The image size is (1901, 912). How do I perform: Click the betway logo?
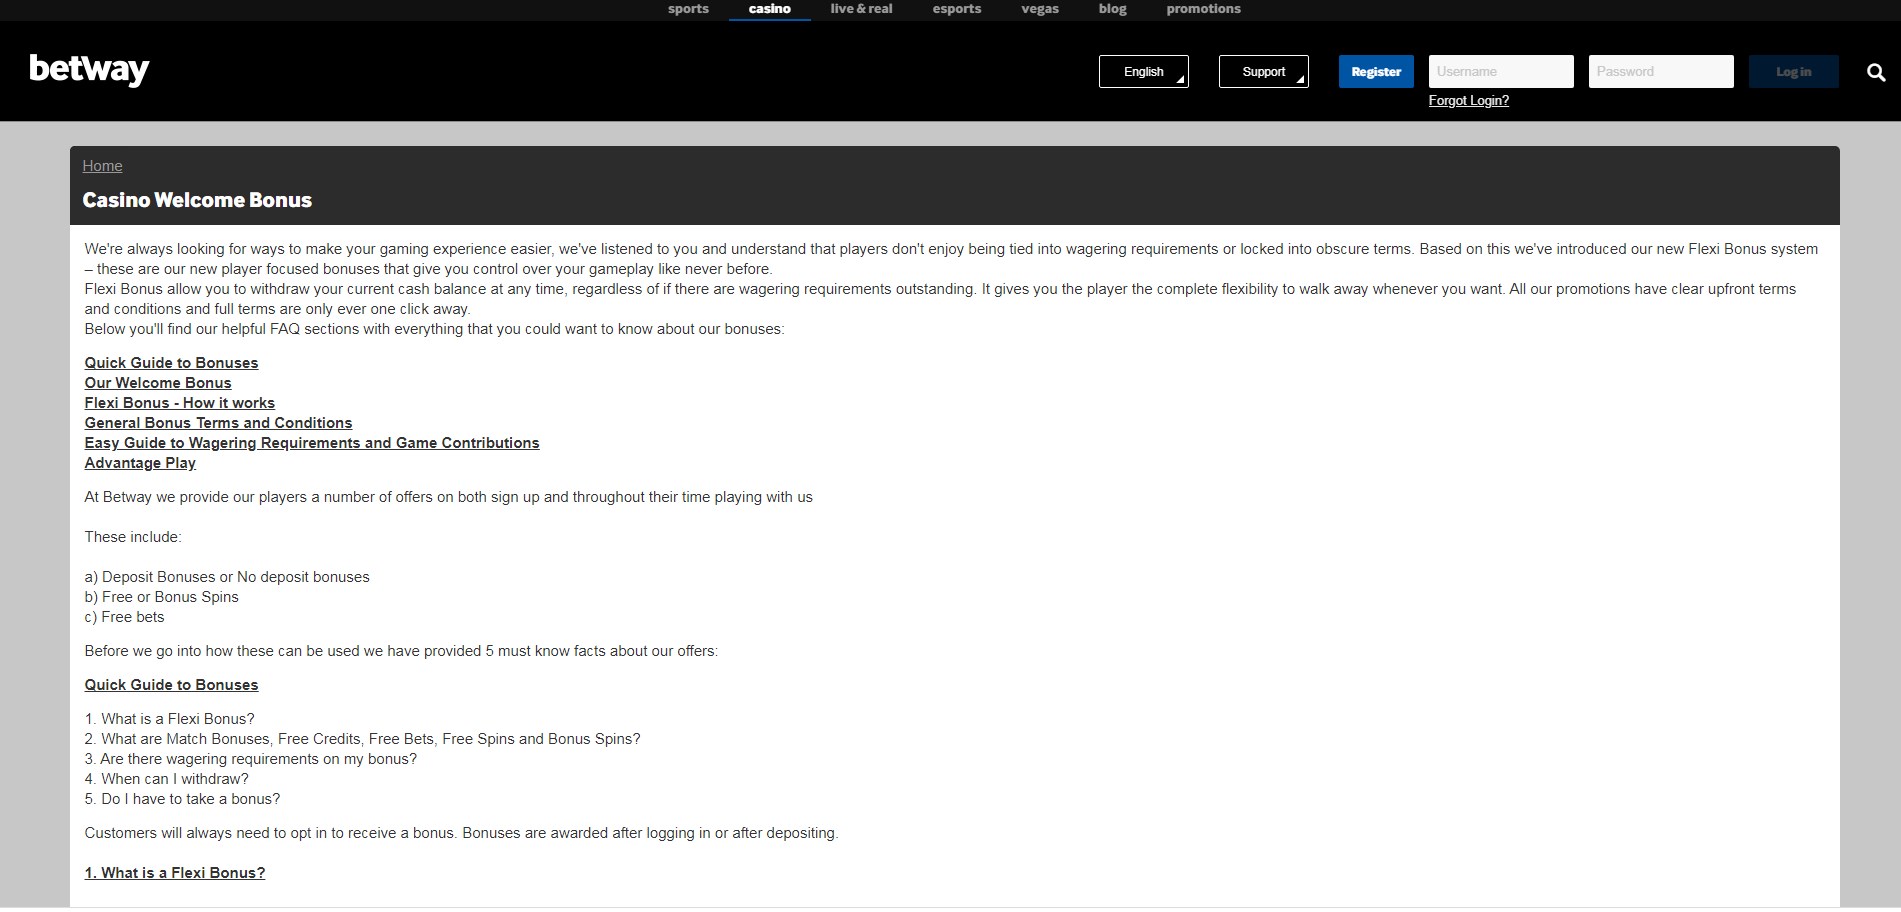(x=89, y=70)
